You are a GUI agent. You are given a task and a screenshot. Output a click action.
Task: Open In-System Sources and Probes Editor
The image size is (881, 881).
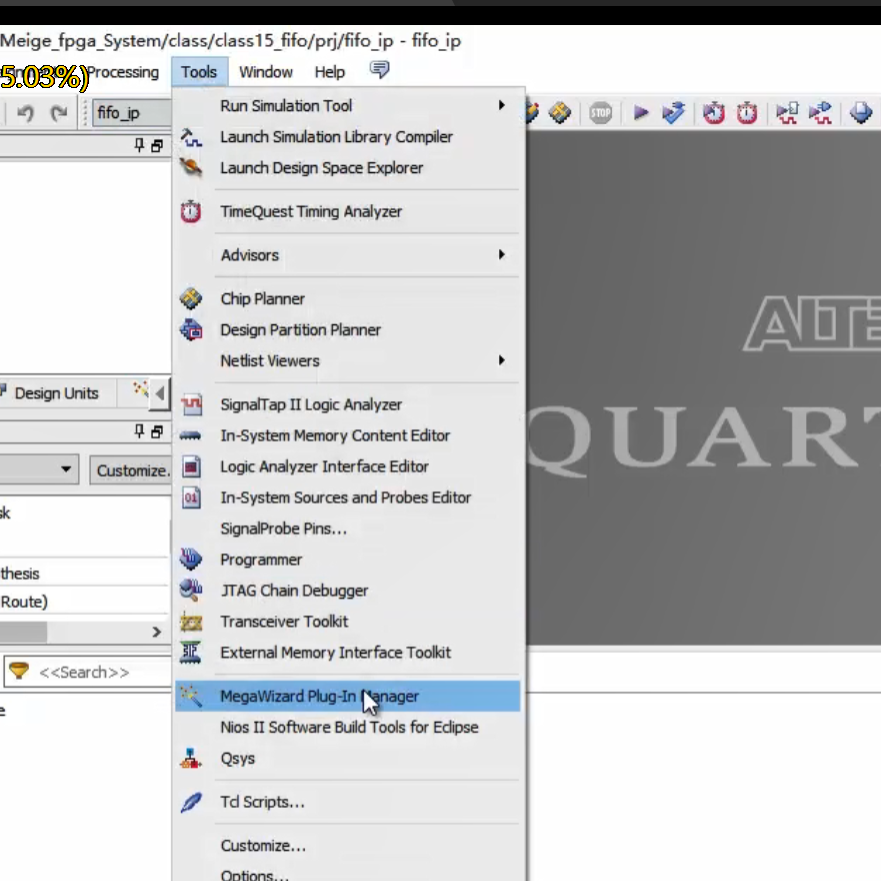(347, 498)
